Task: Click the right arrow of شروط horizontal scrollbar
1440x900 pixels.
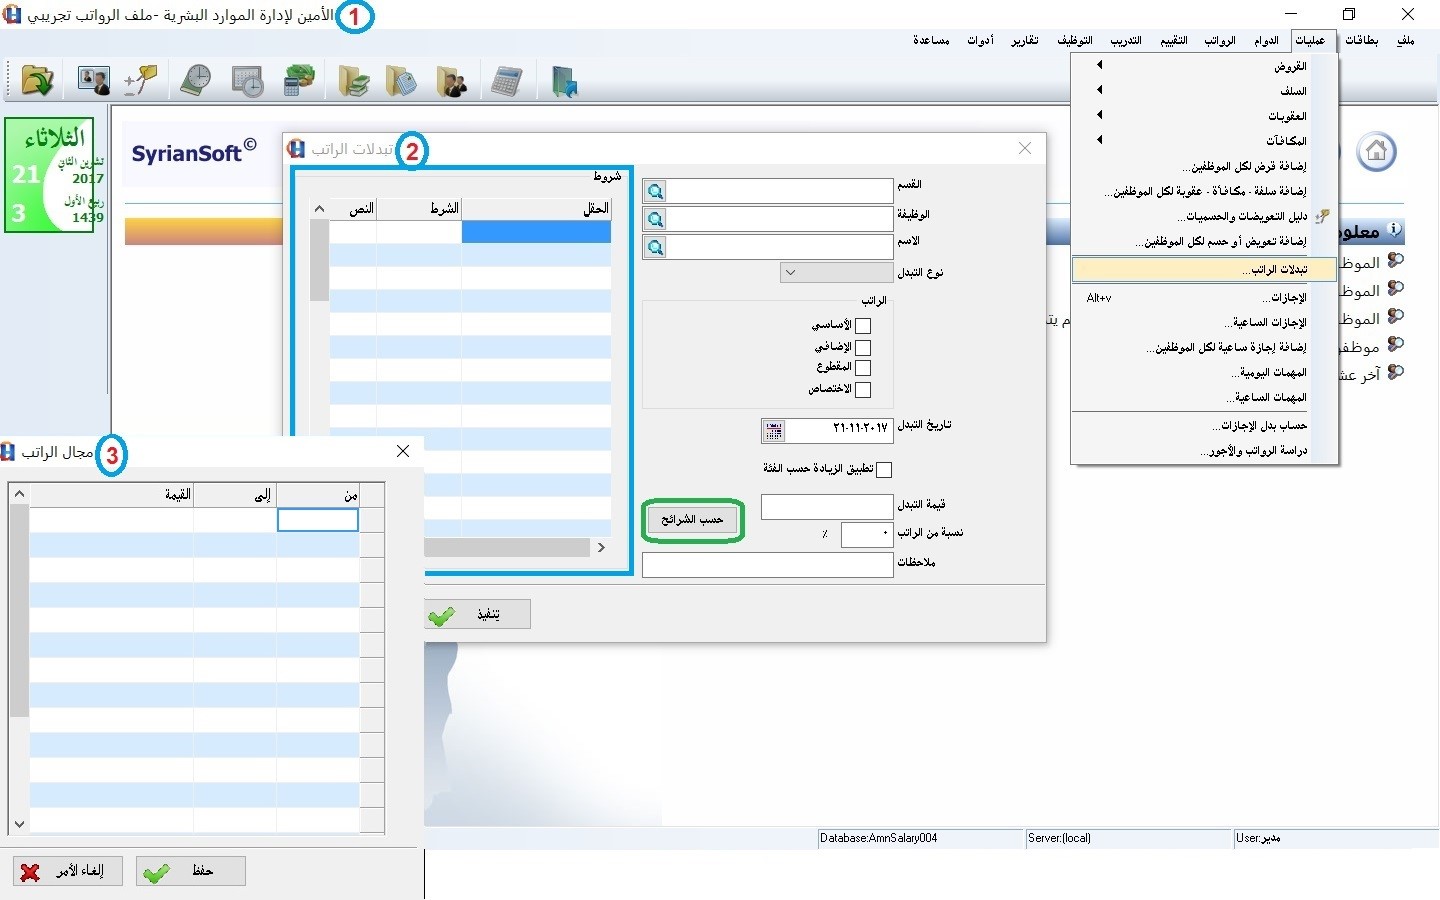Action: (x=601, y=548)
